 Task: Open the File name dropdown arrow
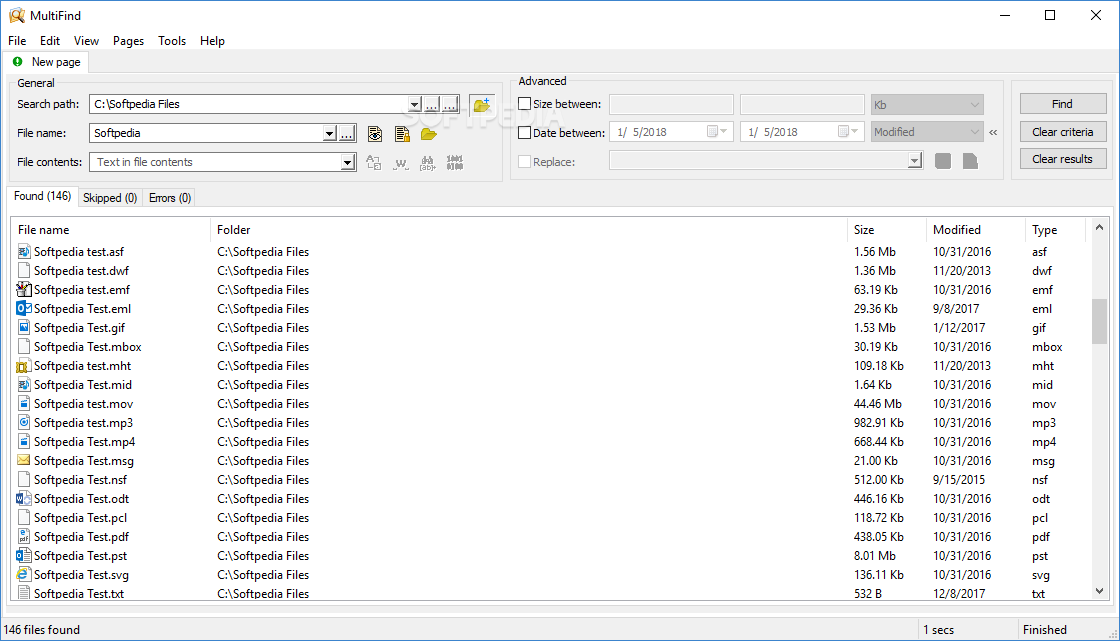coord(329,134)
